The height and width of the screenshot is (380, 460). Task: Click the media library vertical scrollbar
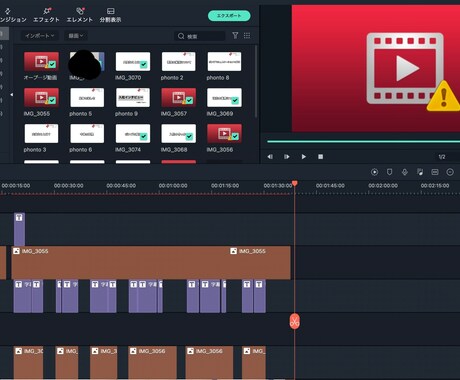[x=256, y=82]
